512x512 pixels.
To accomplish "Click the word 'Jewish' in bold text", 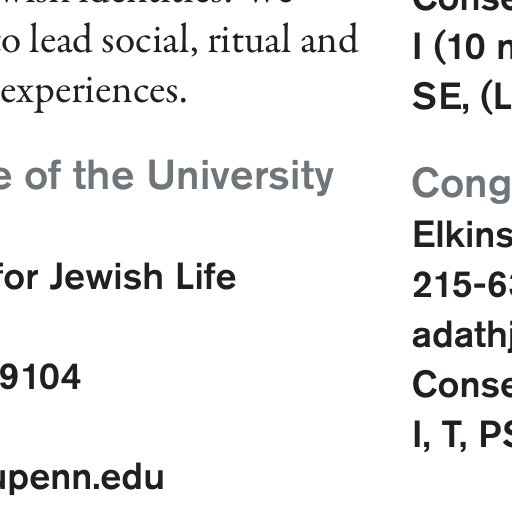I will tap(106, 276).
